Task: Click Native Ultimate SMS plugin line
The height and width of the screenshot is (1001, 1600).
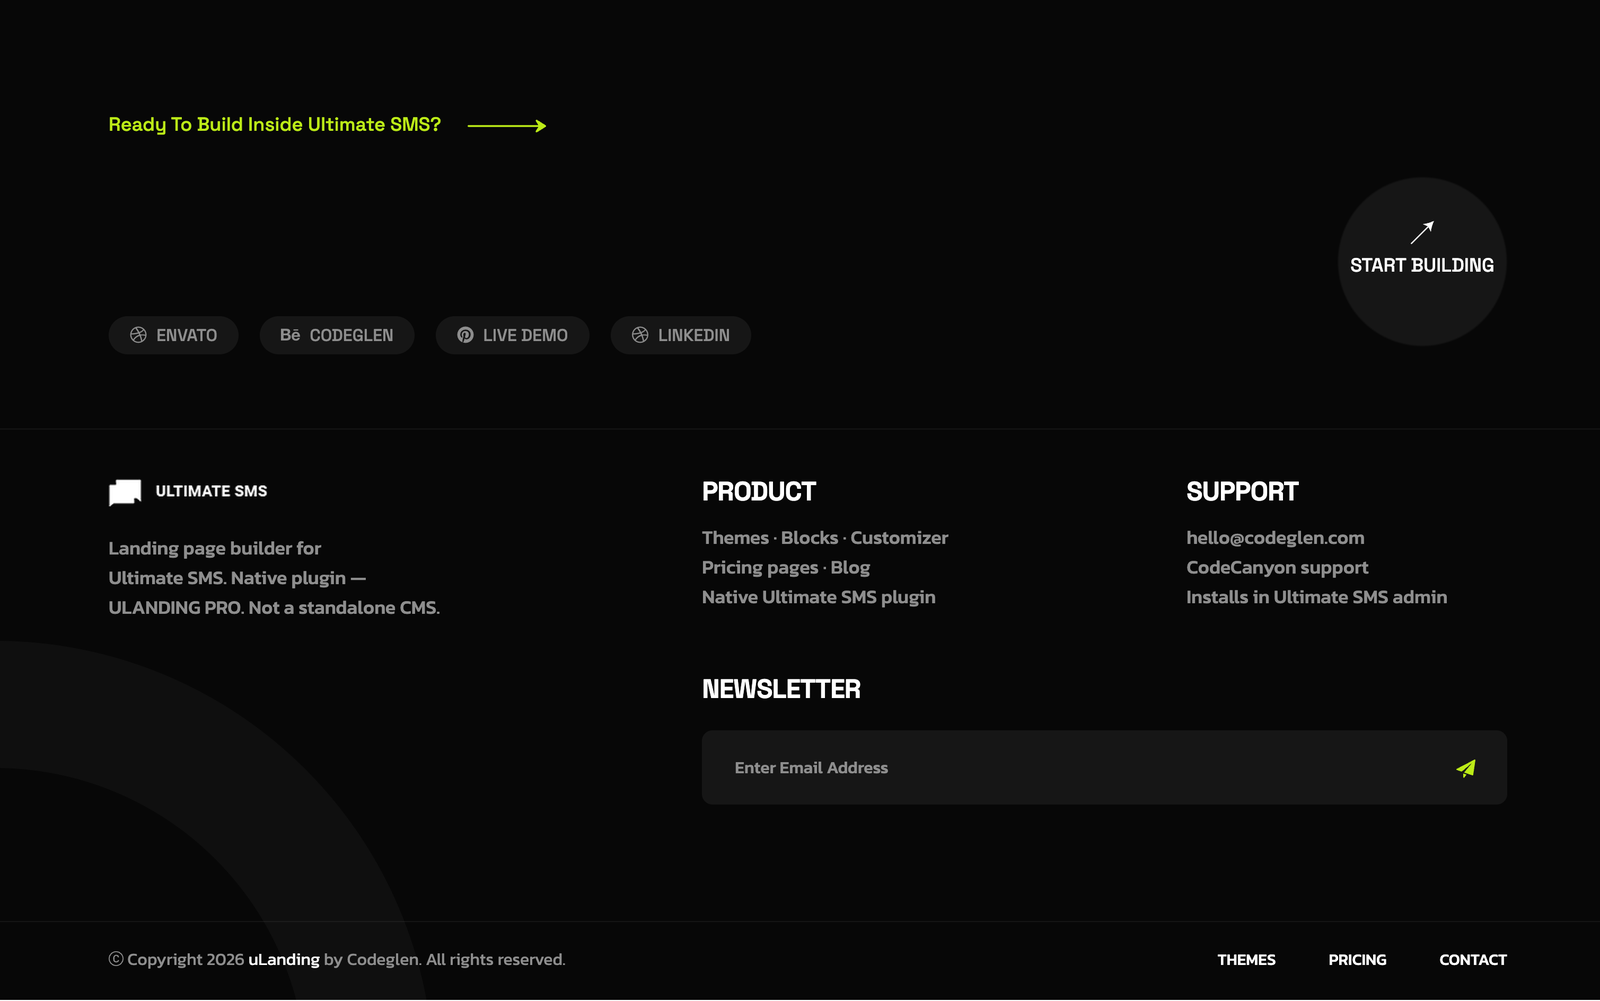Action: tap(819, 597)
